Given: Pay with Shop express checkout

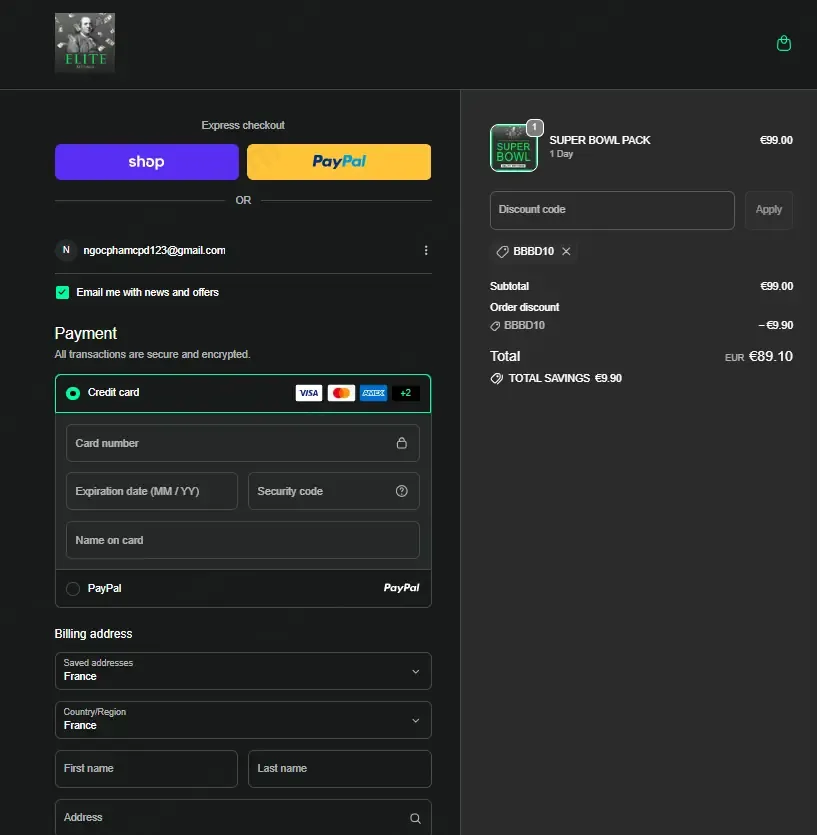Looking at the screenshot, I should (146, 162).
